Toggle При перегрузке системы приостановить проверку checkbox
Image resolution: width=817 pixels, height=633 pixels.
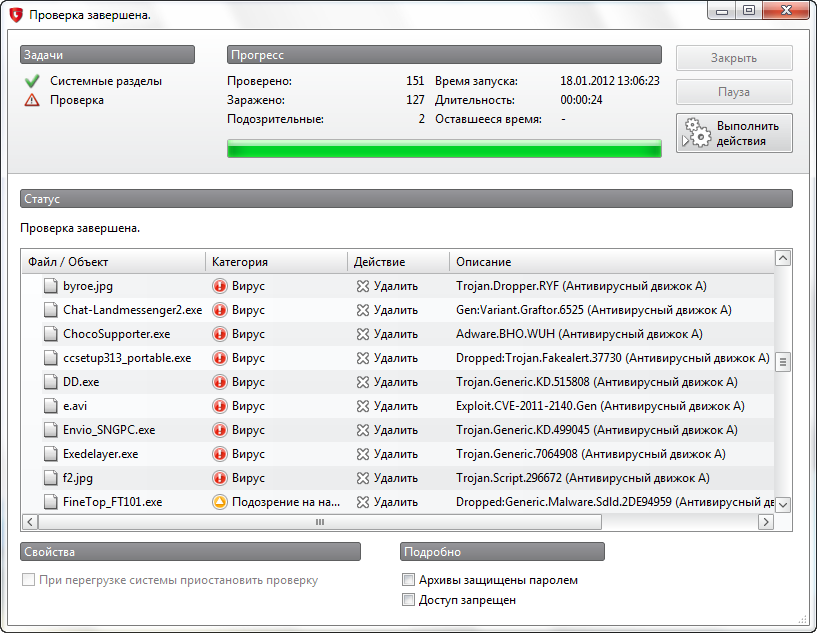click(x=28, y=579)
